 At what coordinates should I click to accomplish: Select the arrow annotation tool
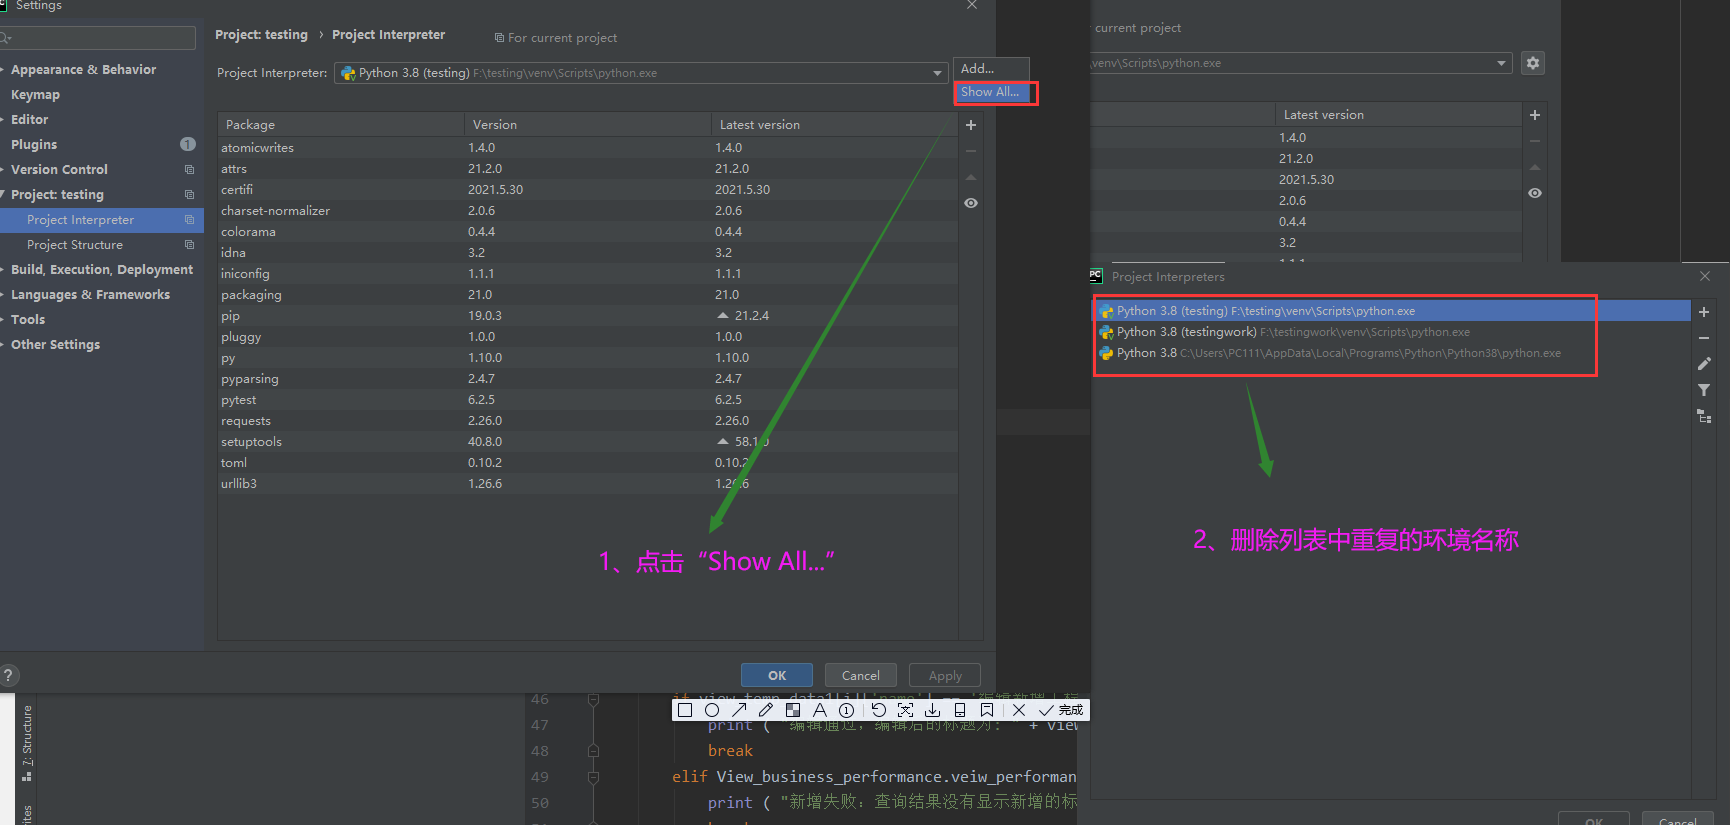739,710
